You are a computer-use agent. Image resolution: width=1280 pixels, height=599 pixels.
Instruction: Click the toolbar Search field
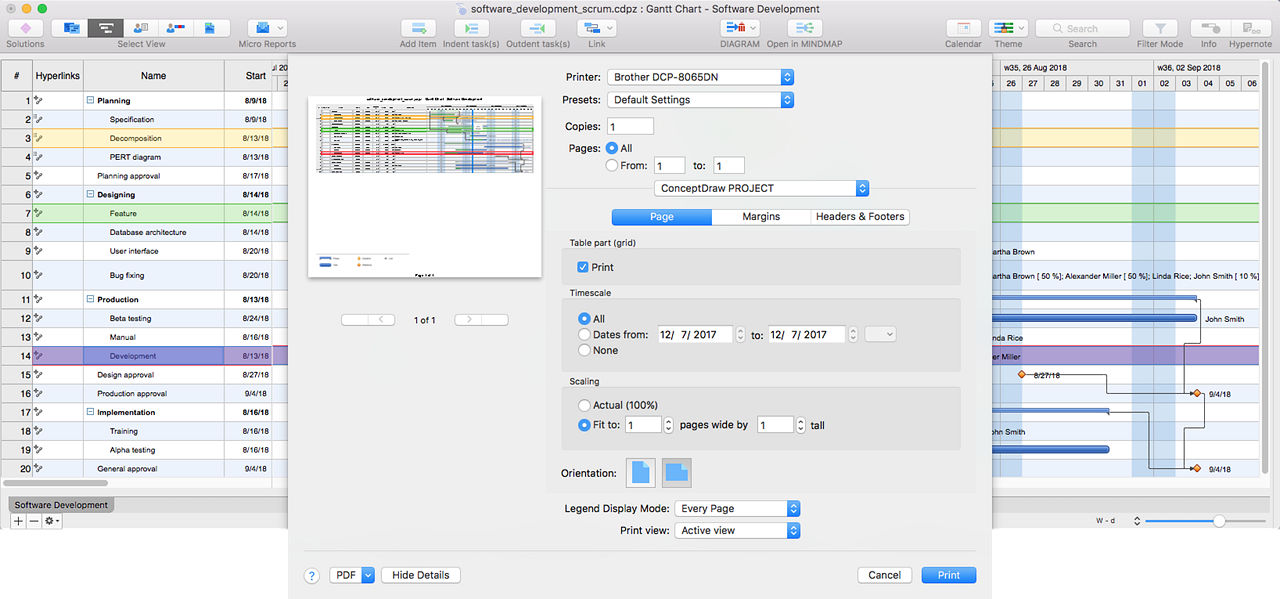tap(1082, 28)
